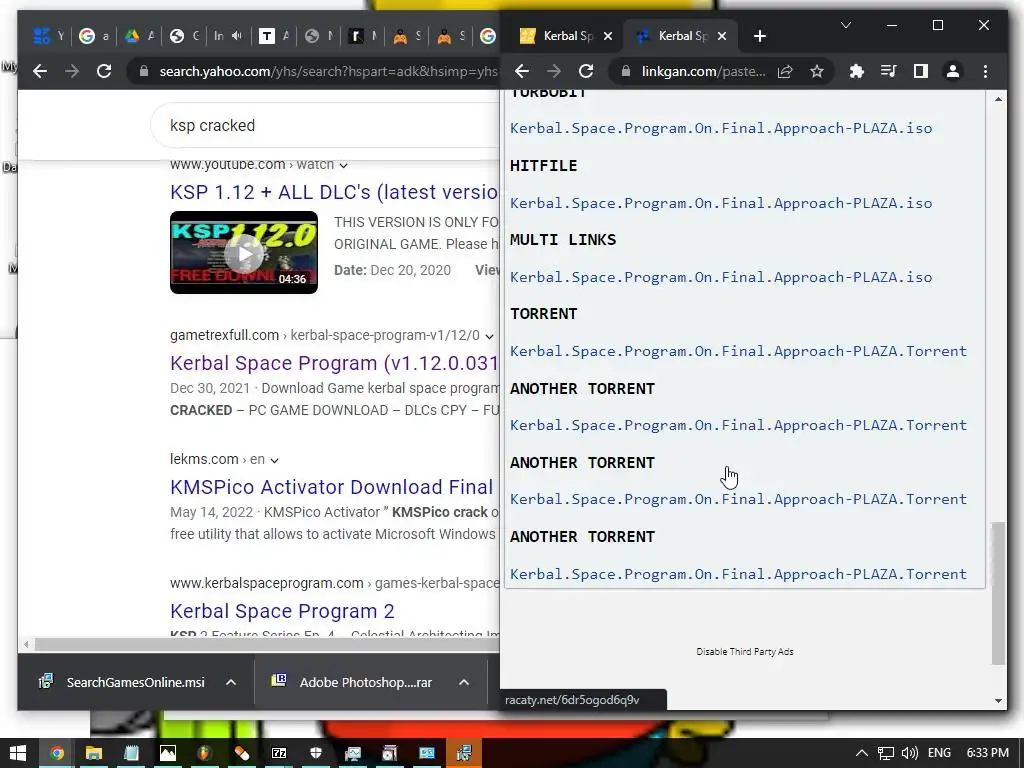Open File Explorer from the taskbar
Image resolution: width=1024 pixels, height=768 pixels.
pyautogui.click(x=93, y=753)
